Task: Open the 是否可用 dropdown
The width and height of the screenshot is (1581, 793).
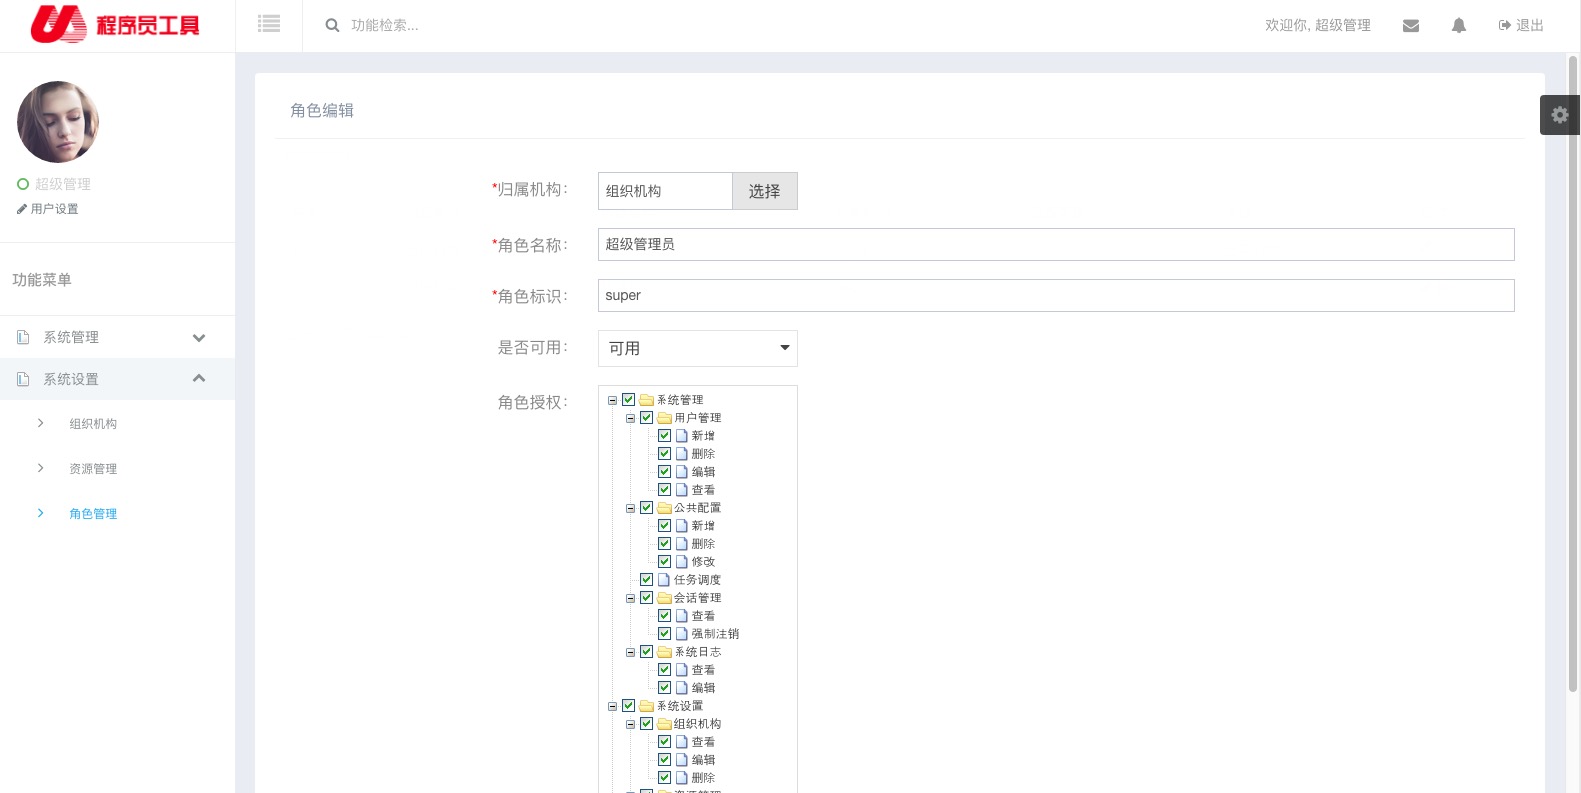Action: click(x=698, y=348)
